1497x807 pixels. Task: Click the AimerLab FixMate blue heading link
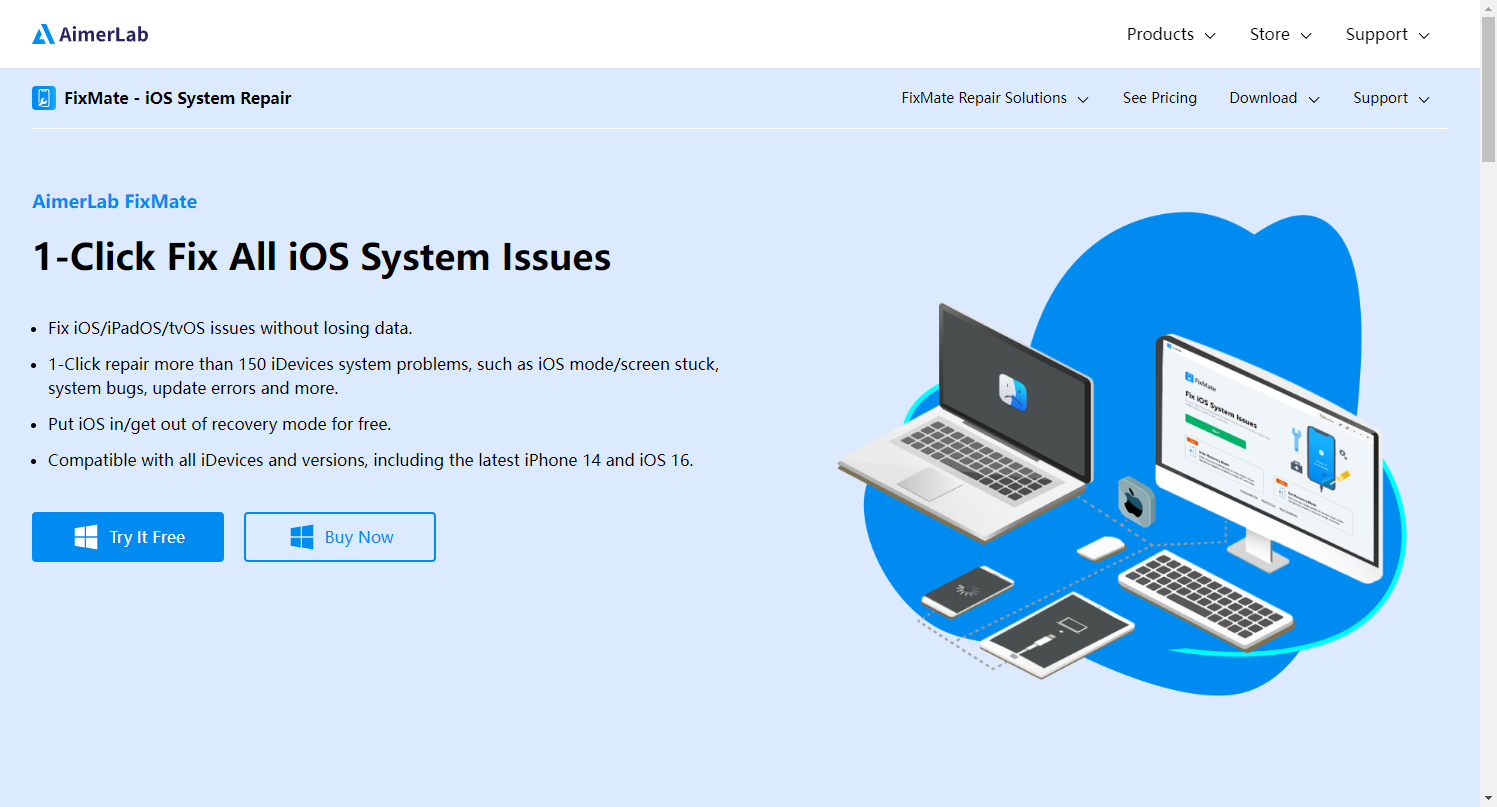pos(114,201)
